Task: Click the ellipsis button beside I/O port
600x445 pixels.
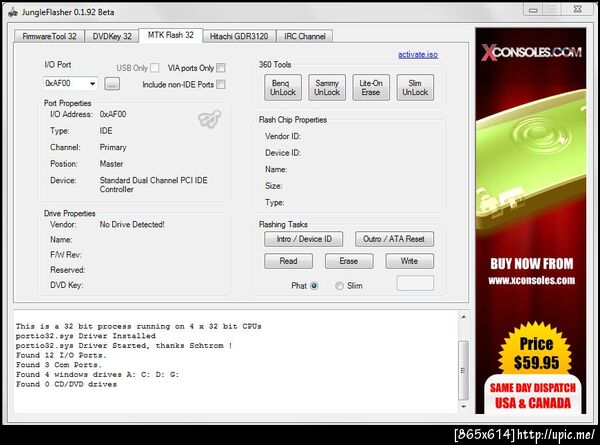Action: [112, 84]
